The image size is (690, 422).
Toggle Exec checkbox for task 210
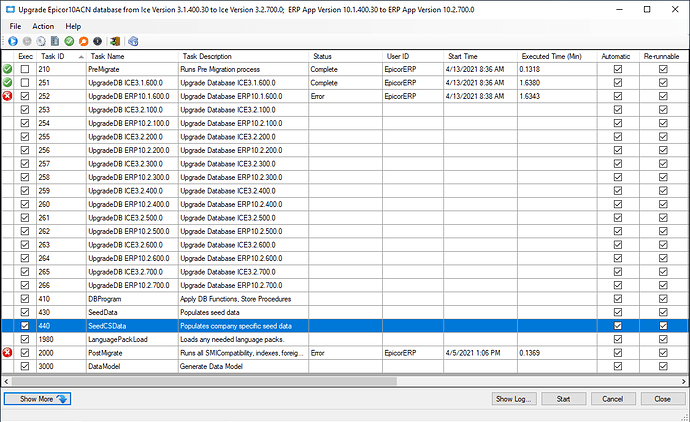pos(25,69)
